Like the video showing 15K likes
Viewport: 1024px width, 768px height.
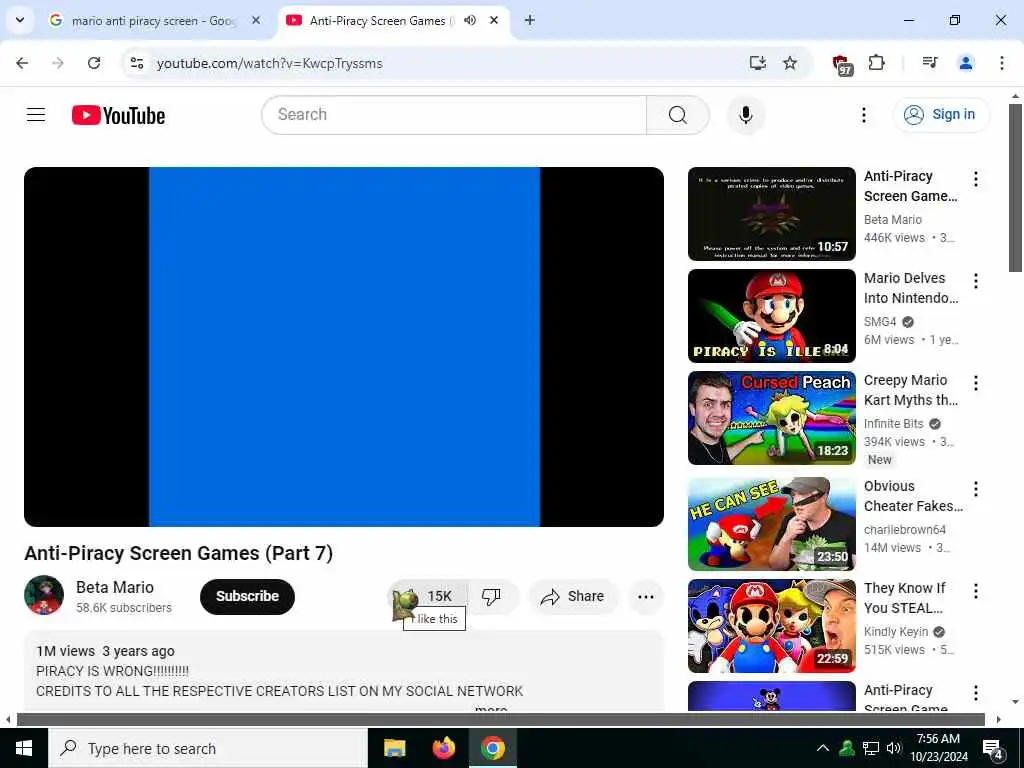(428, 596)
